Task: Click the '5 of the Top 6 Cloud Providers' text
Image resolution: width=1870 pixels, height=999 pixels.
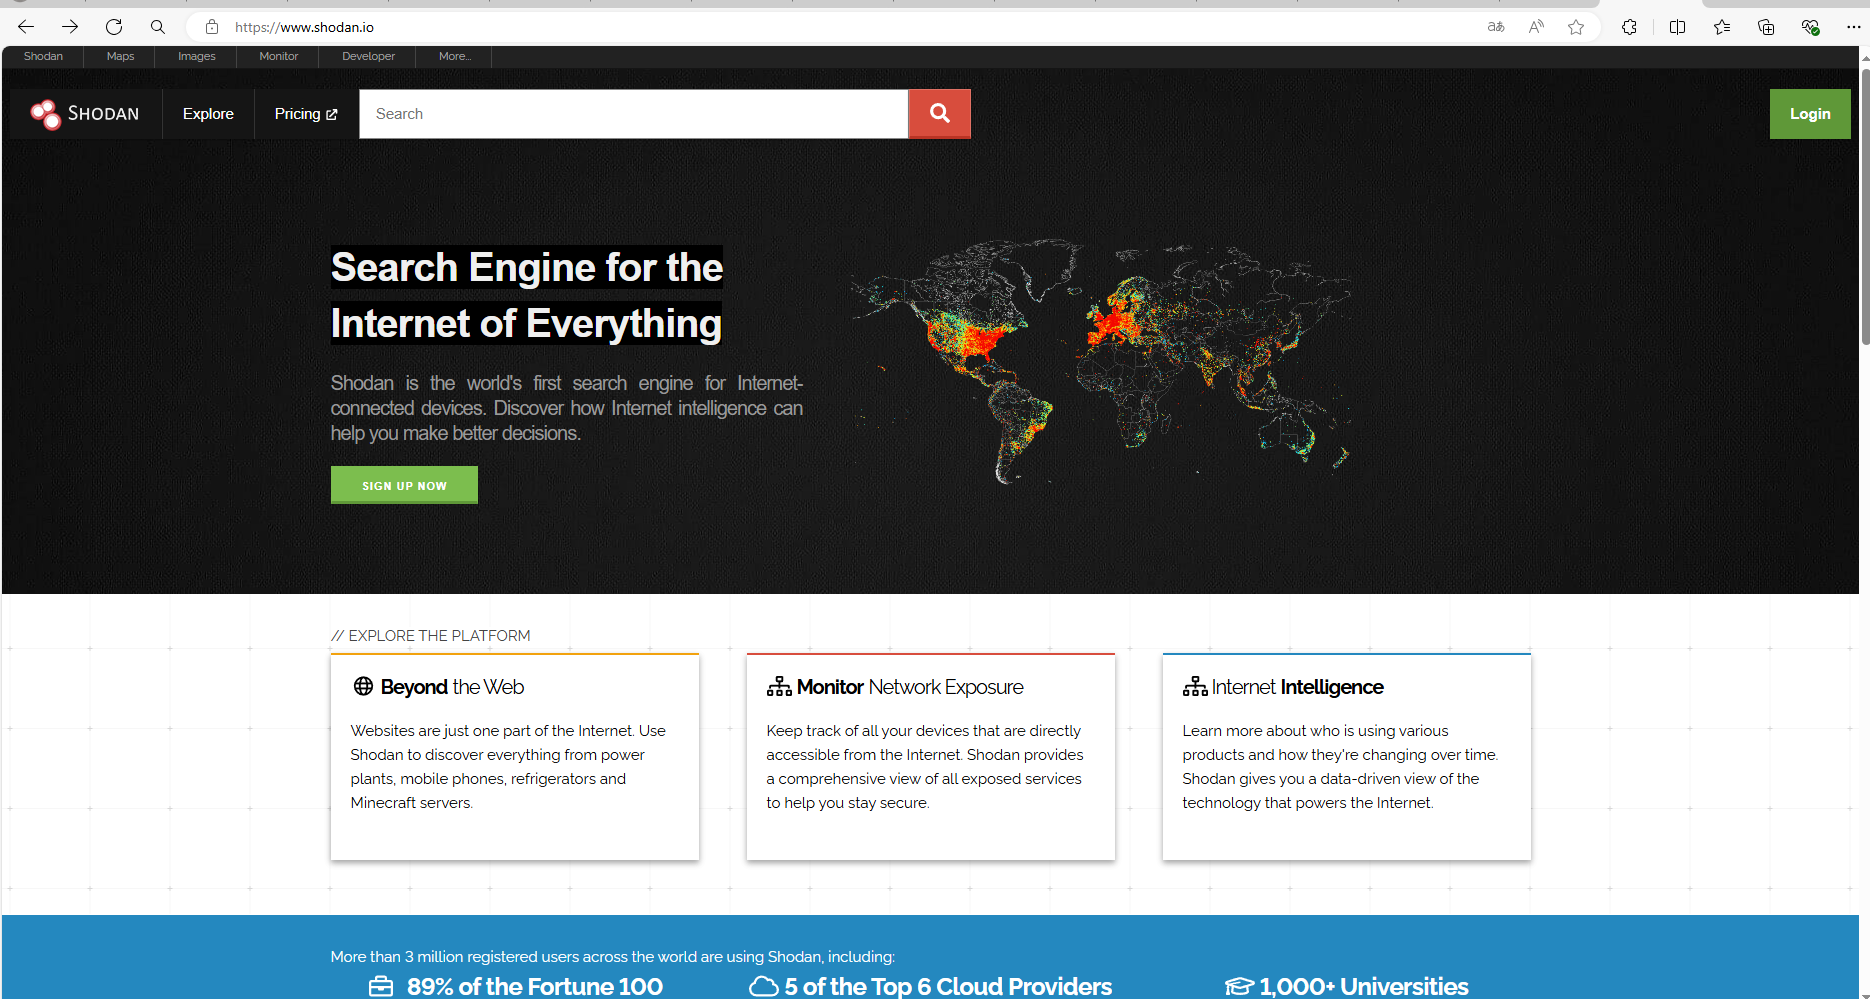Action: pos(948,987)
